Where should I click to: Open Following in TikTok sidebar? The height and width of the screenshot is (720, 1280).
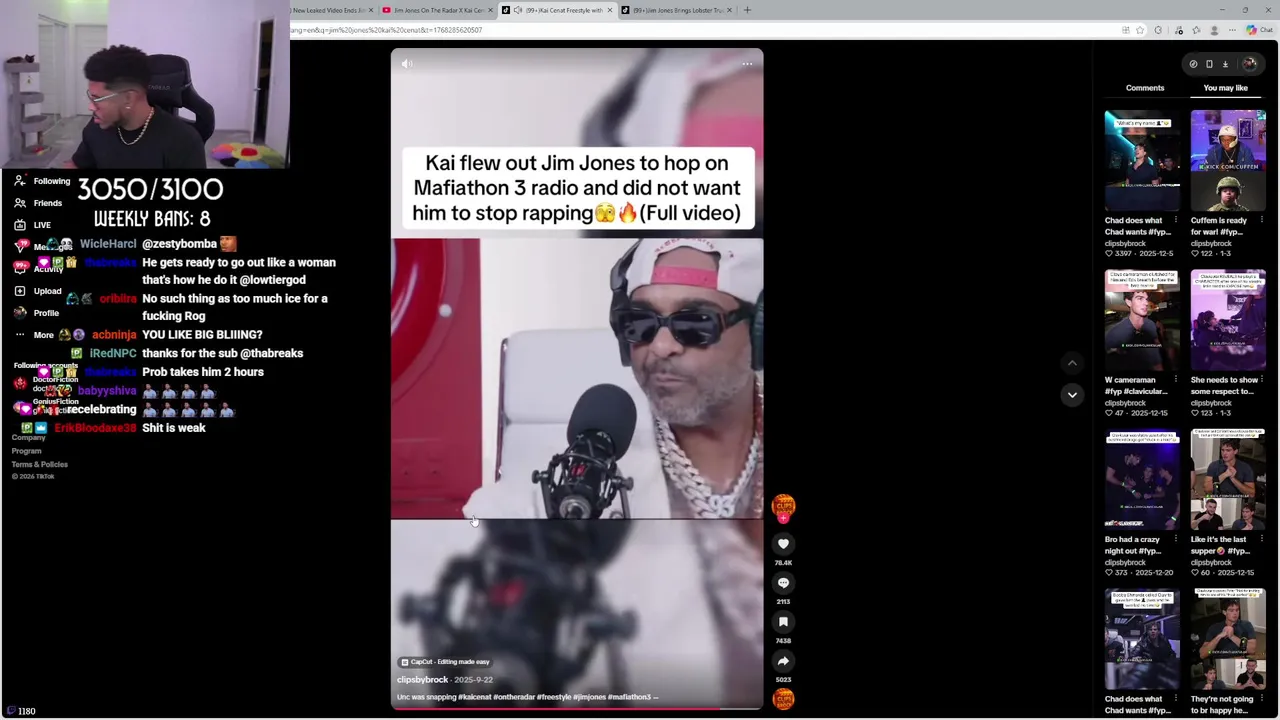[42, 181]
